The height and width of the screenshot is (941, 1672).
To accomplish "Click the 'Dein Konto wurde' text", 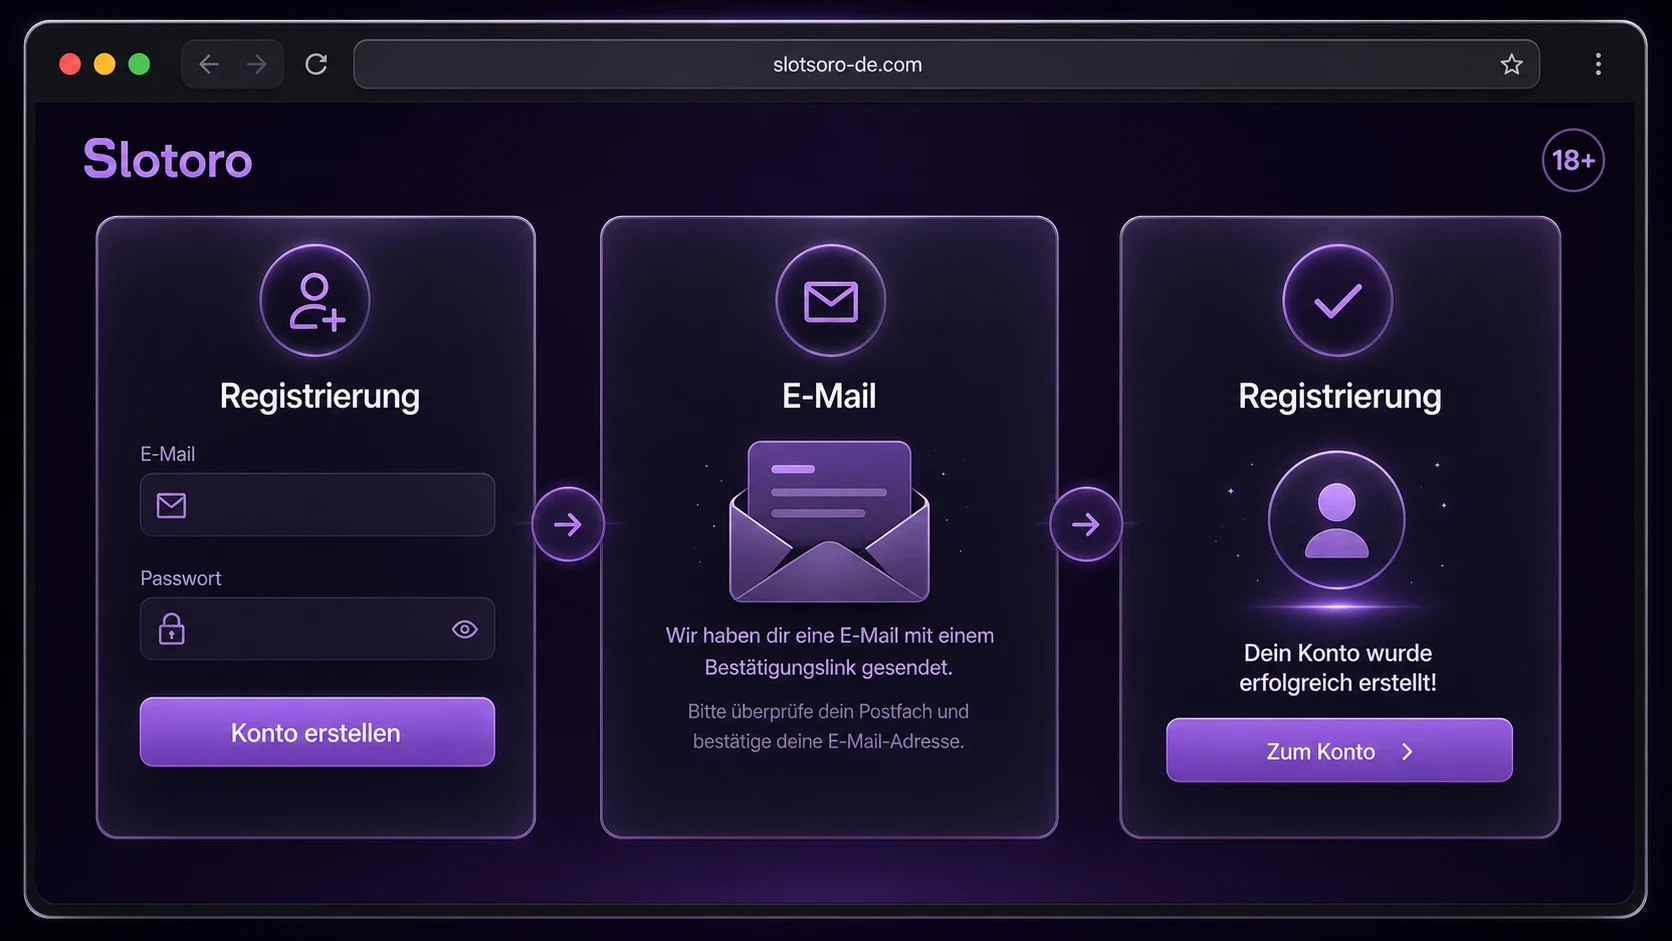I will tap(1338, 653).
